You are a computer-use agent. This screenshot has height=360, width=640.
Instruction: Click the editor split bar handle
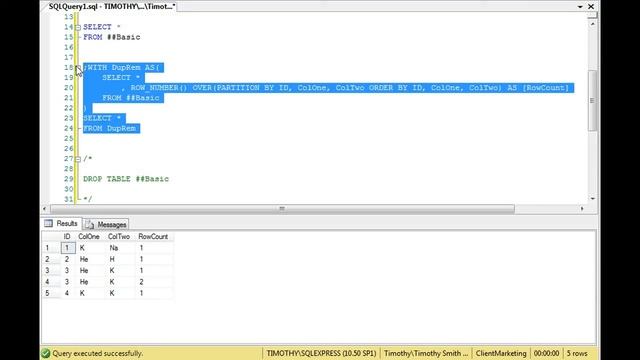[x=592, y=16]
